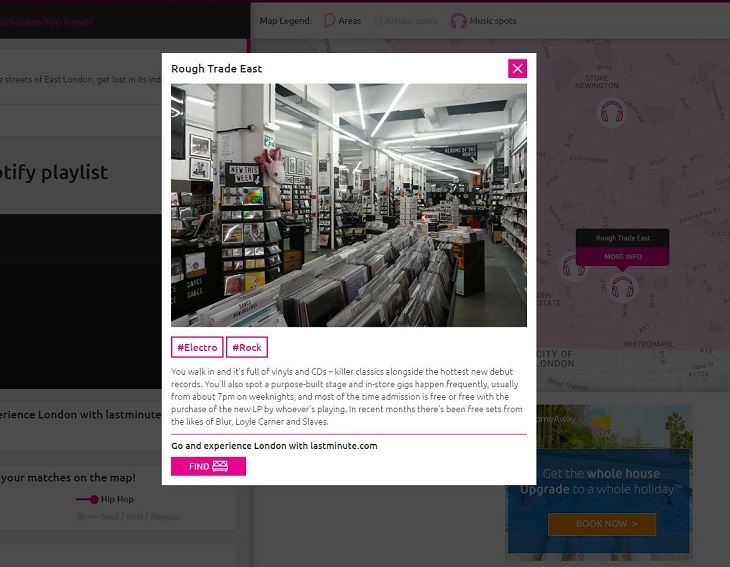Click the Rough Trade East store photo
The height and width of the screenshot is (567, 730).
click(x=348, y=205)
